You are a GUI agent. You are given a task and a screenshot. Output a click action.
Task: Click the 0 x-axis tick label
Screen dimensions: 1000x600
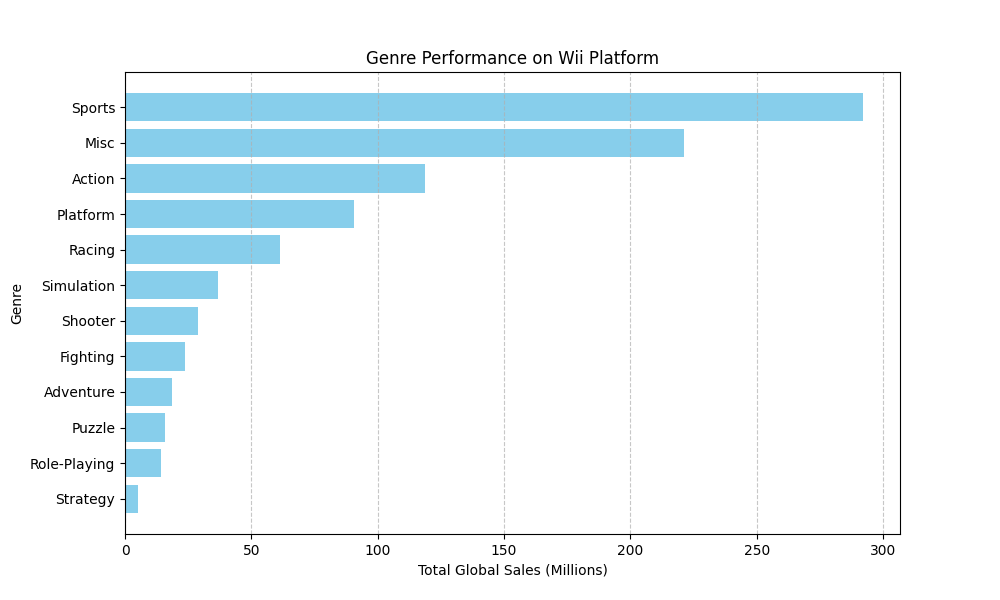(x=125, y=548)
